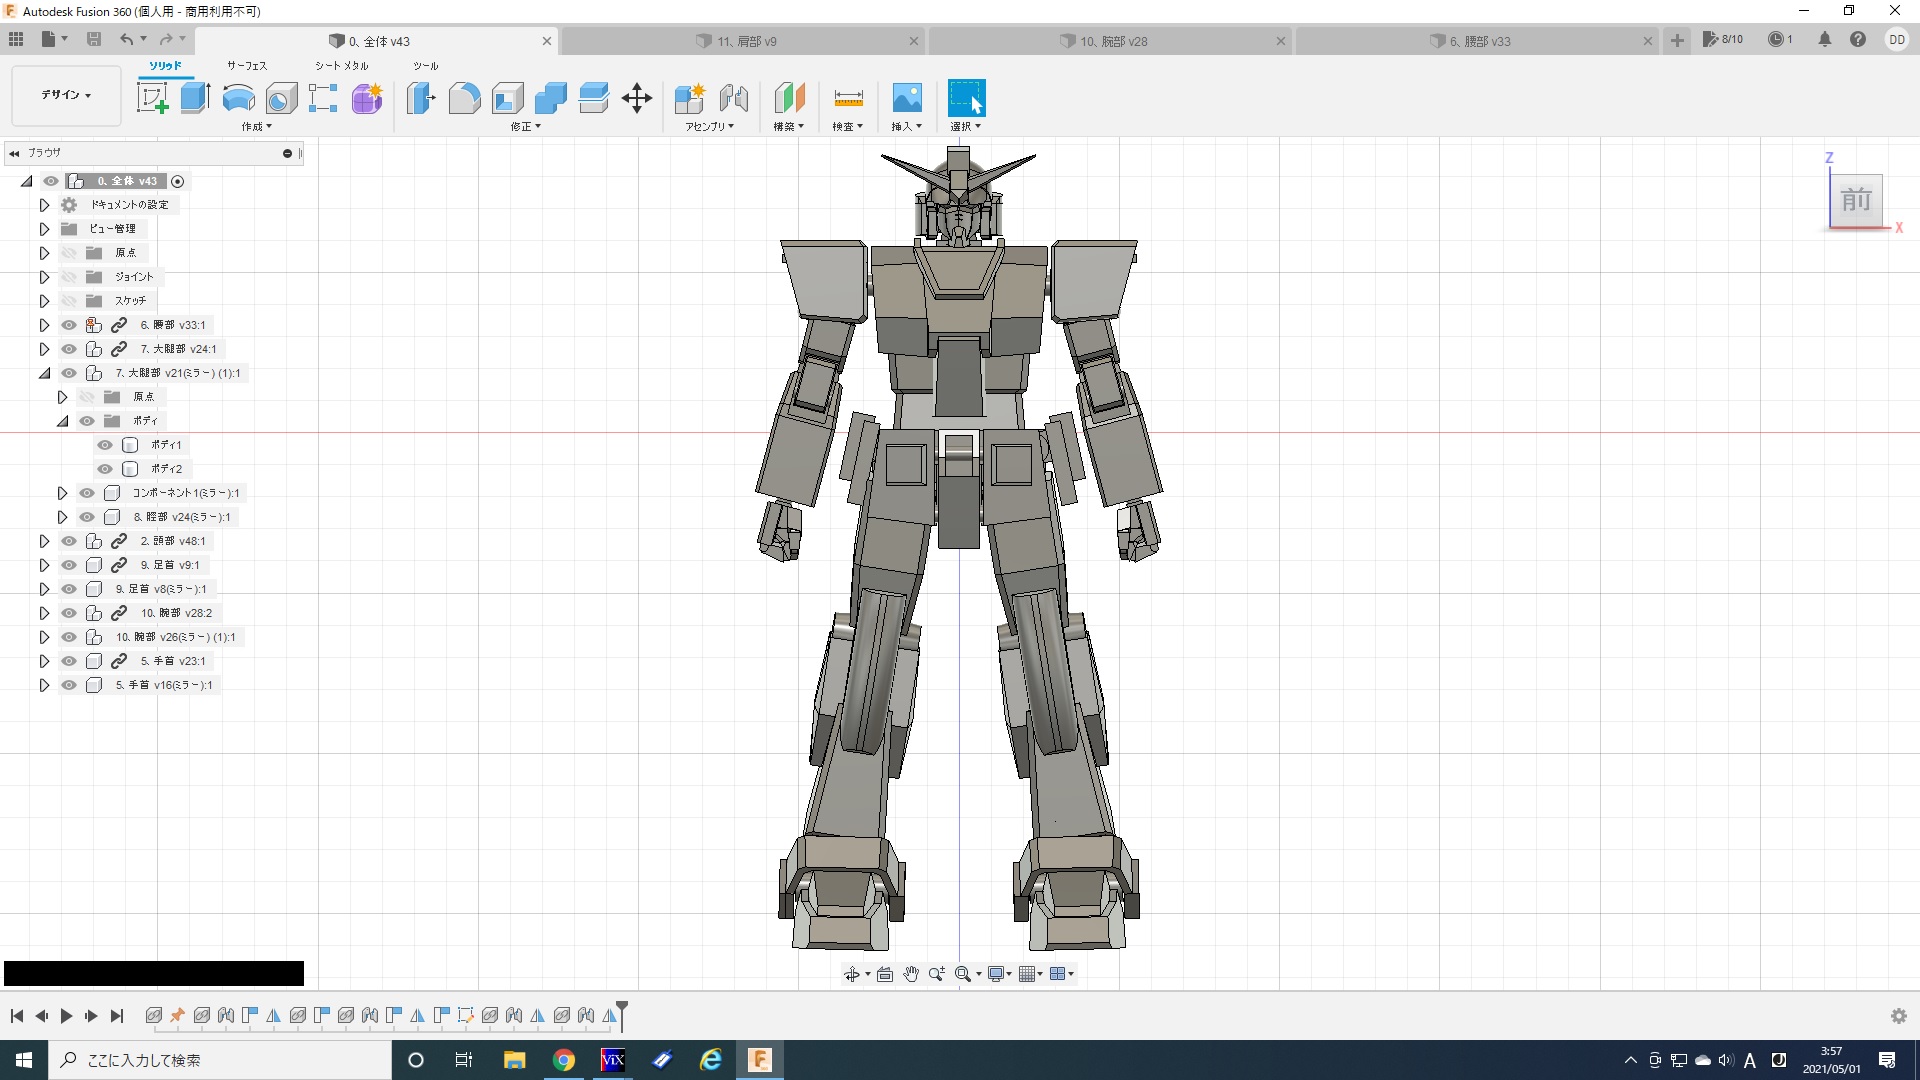
Task: Select the Create Sketch tool icon
Action: 152,98
